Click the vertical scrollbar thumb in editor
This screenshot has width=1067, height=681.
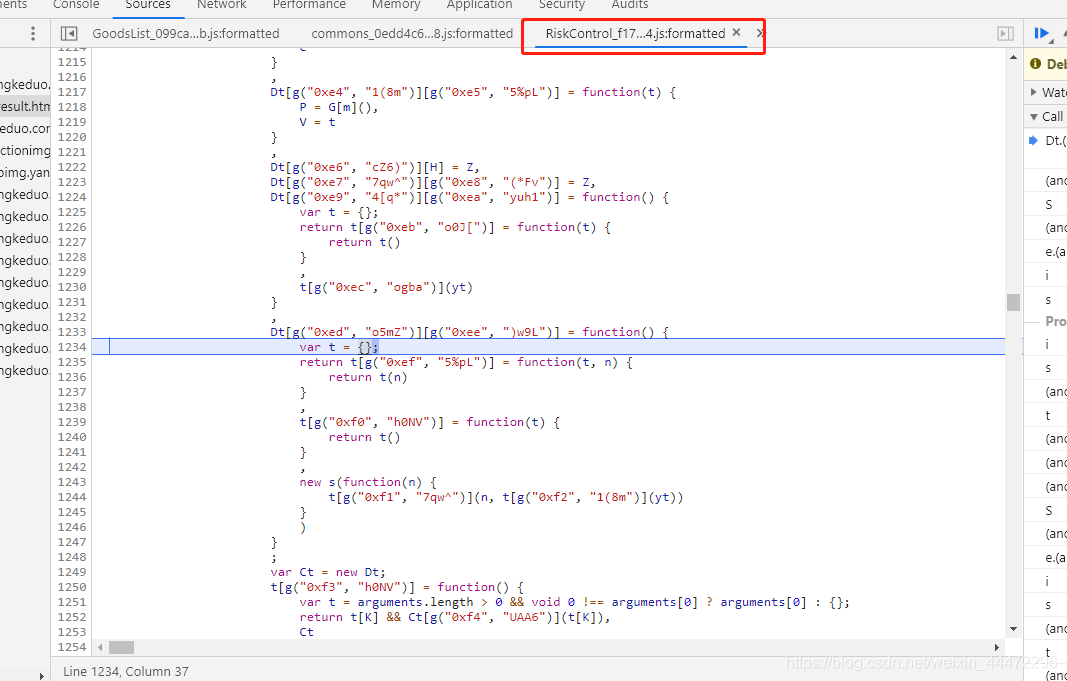coord(1013,302)
